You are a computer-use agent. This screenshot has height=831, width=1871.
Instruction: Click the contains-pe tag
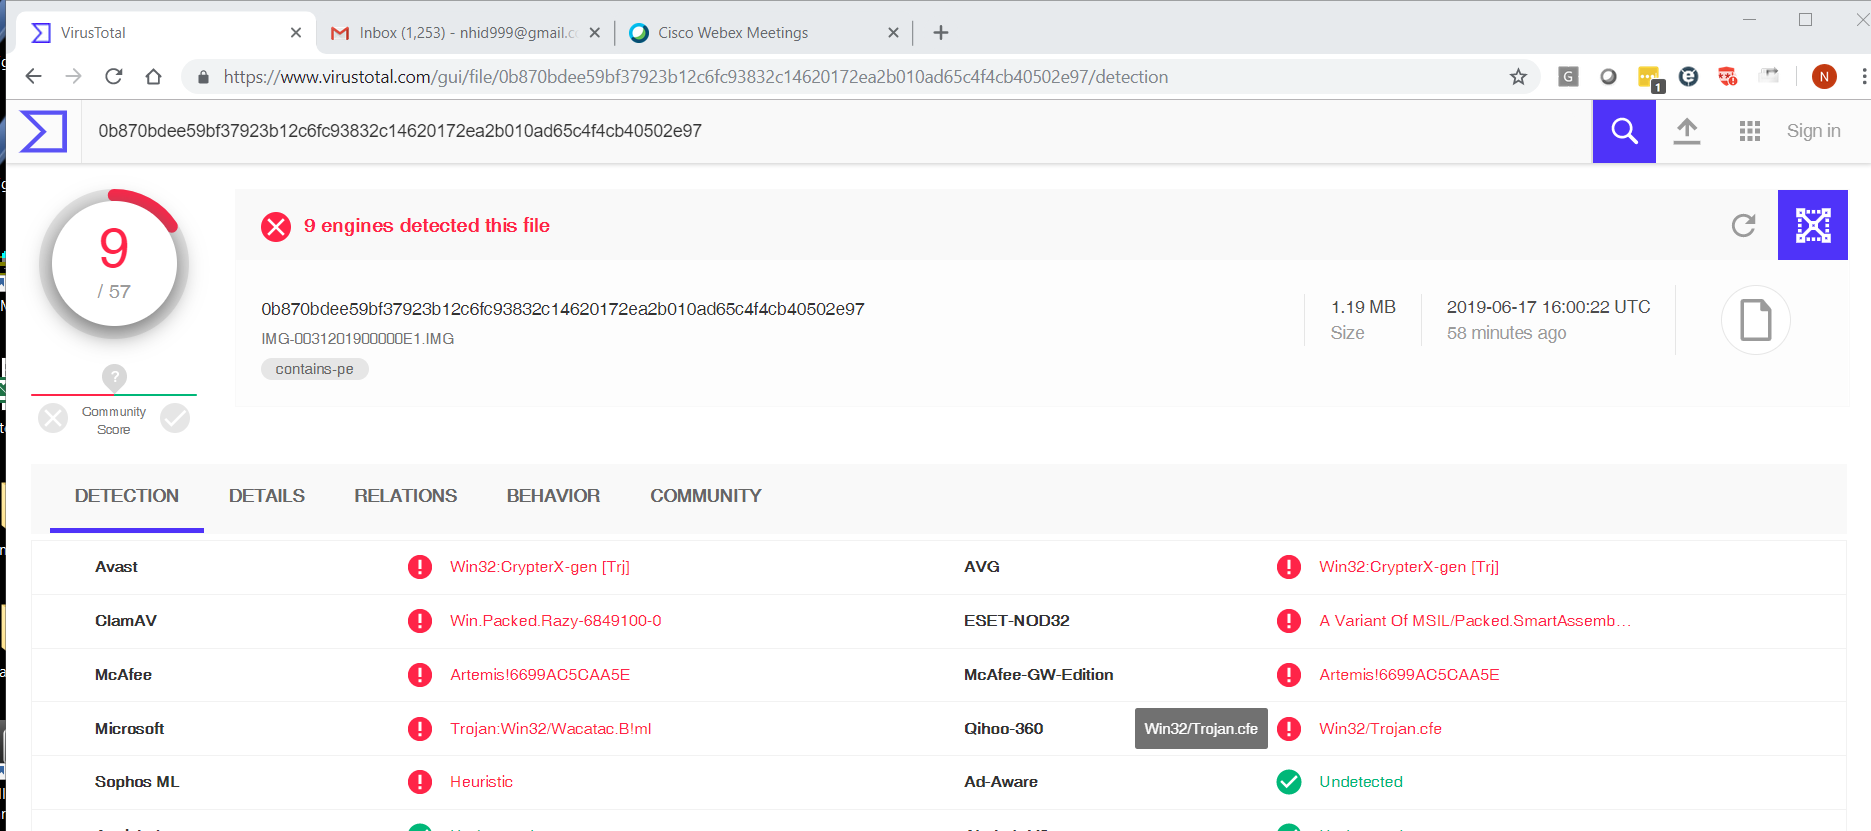click(x=314, y=369)
